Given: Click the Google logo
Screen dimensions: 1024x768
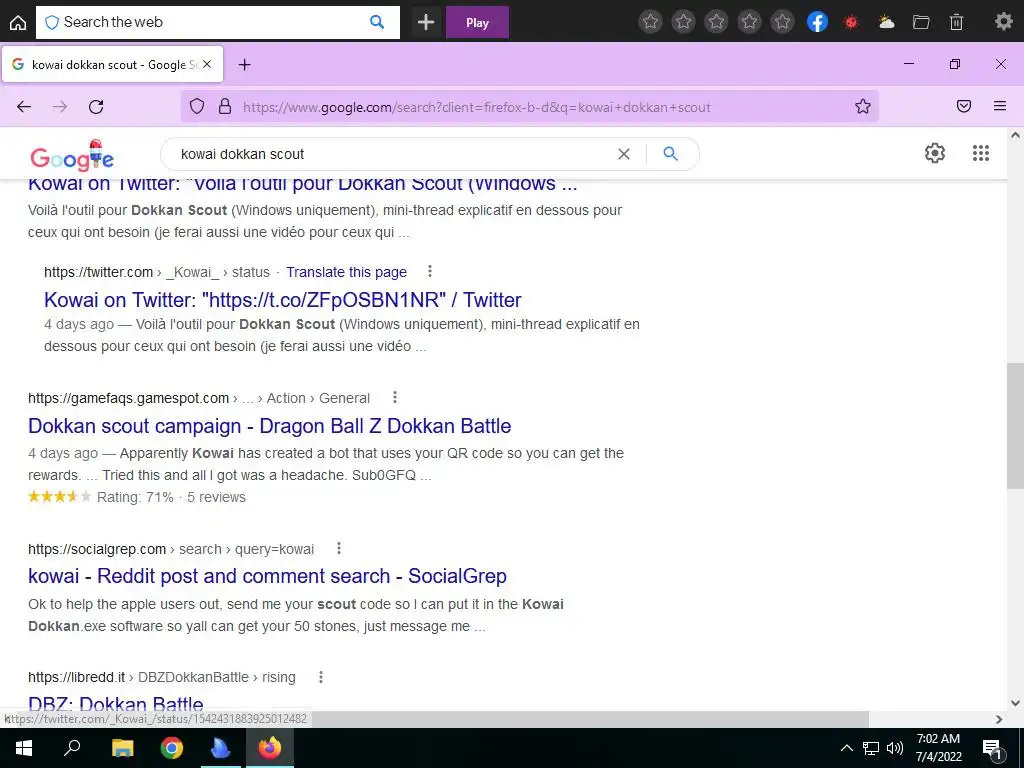Looking at the screenshot, I should point(72,156).
